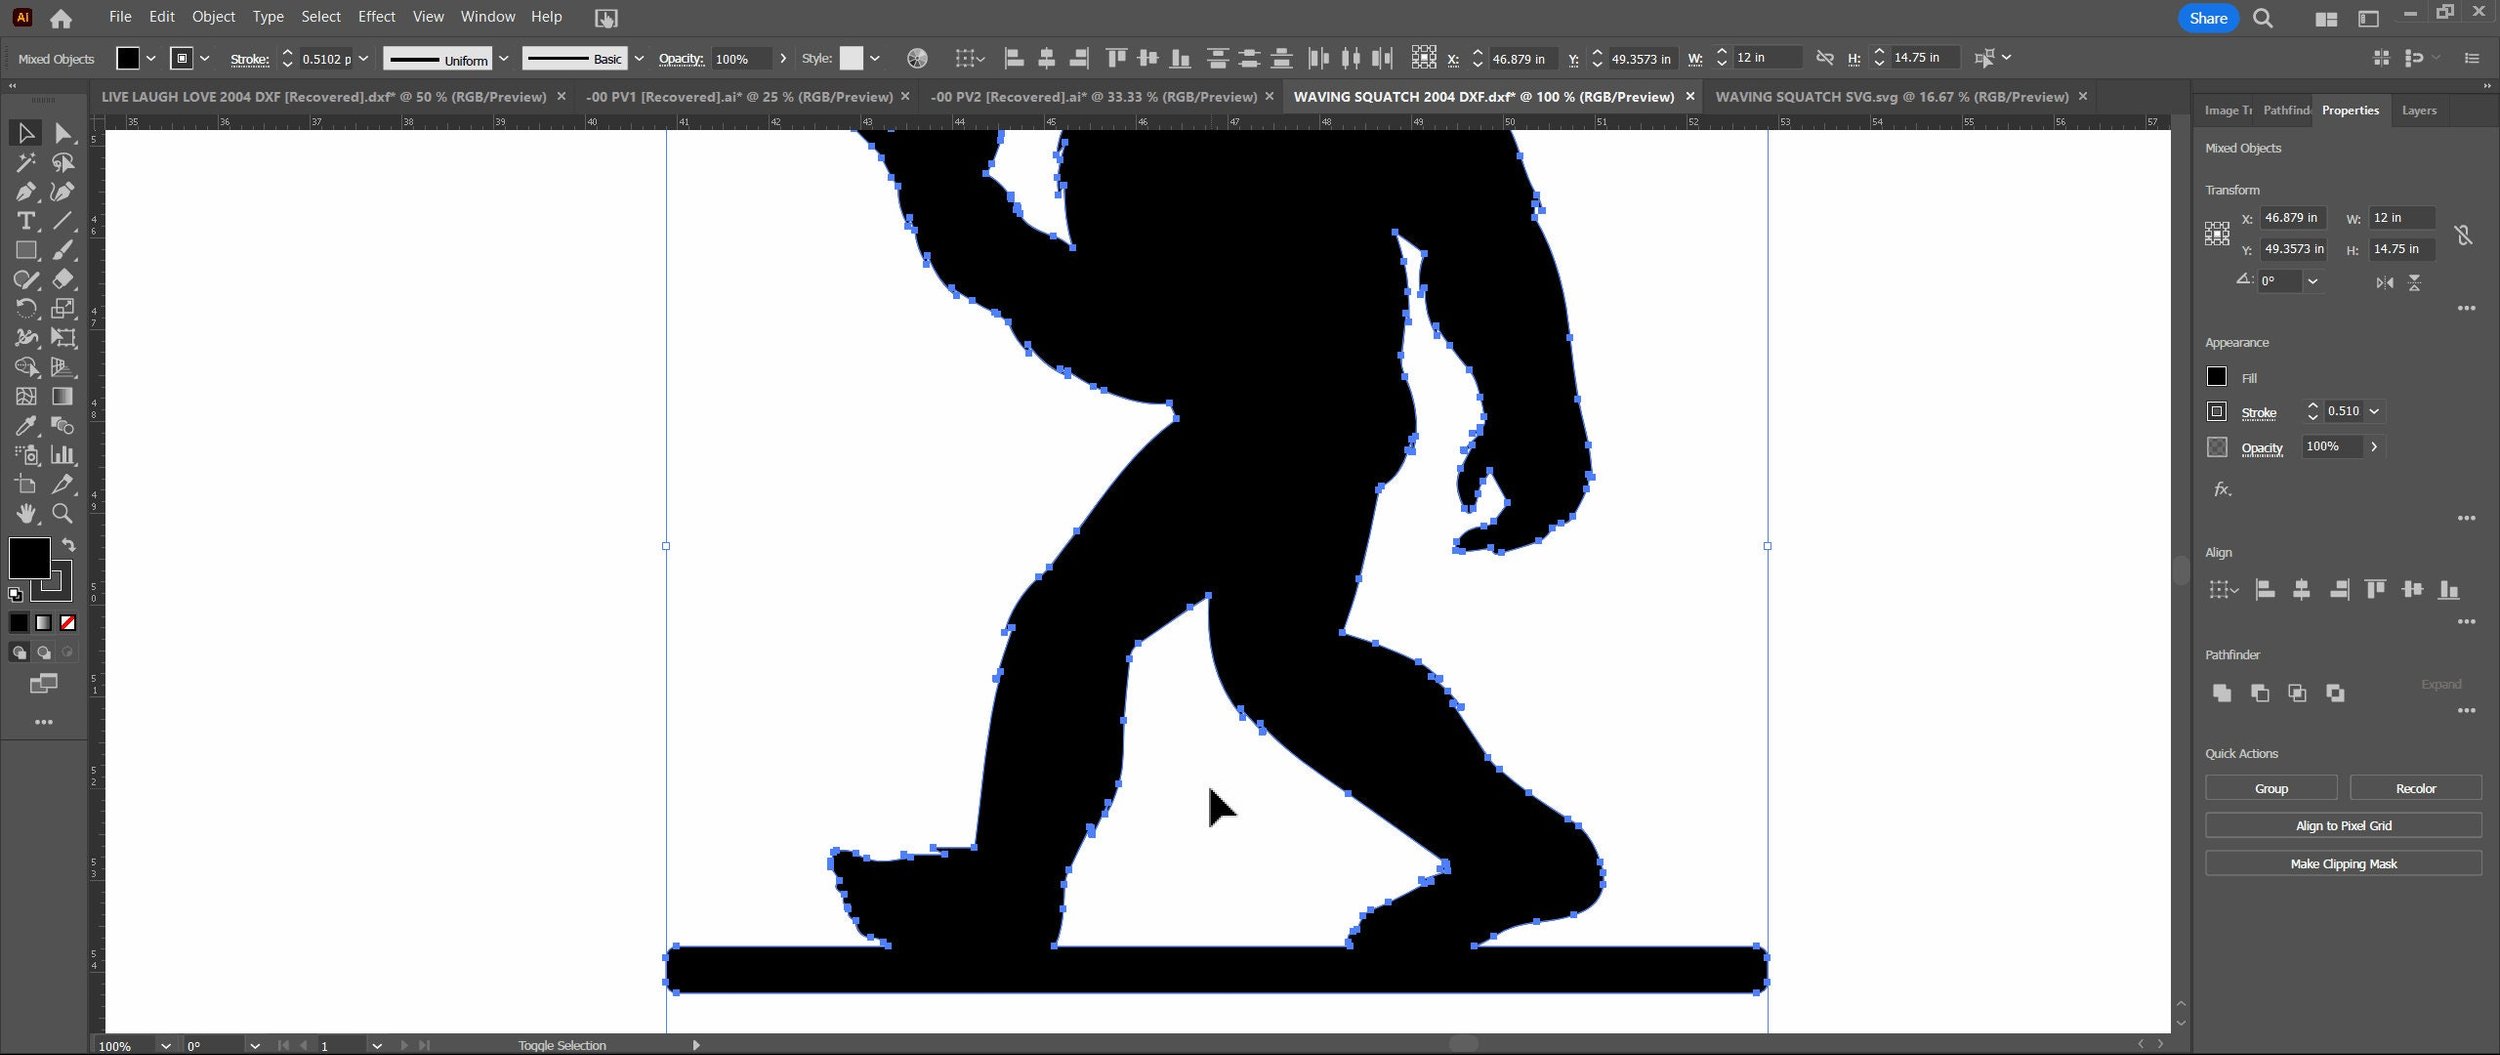Viewport: 2500px width, 1055px height.
Task: Click the Fill color swatch in Appearance
Action: [2217, 377]
